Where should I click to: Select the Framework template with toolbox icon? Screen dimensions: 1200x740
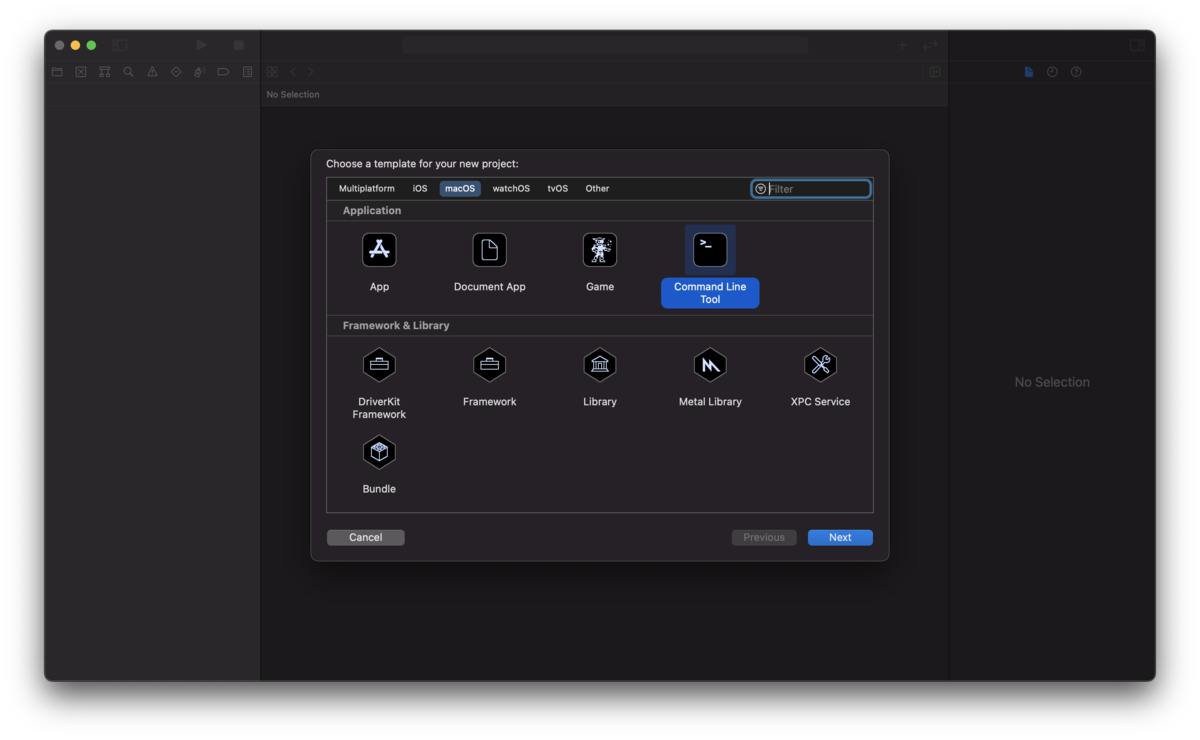click(x=489, y=365)
